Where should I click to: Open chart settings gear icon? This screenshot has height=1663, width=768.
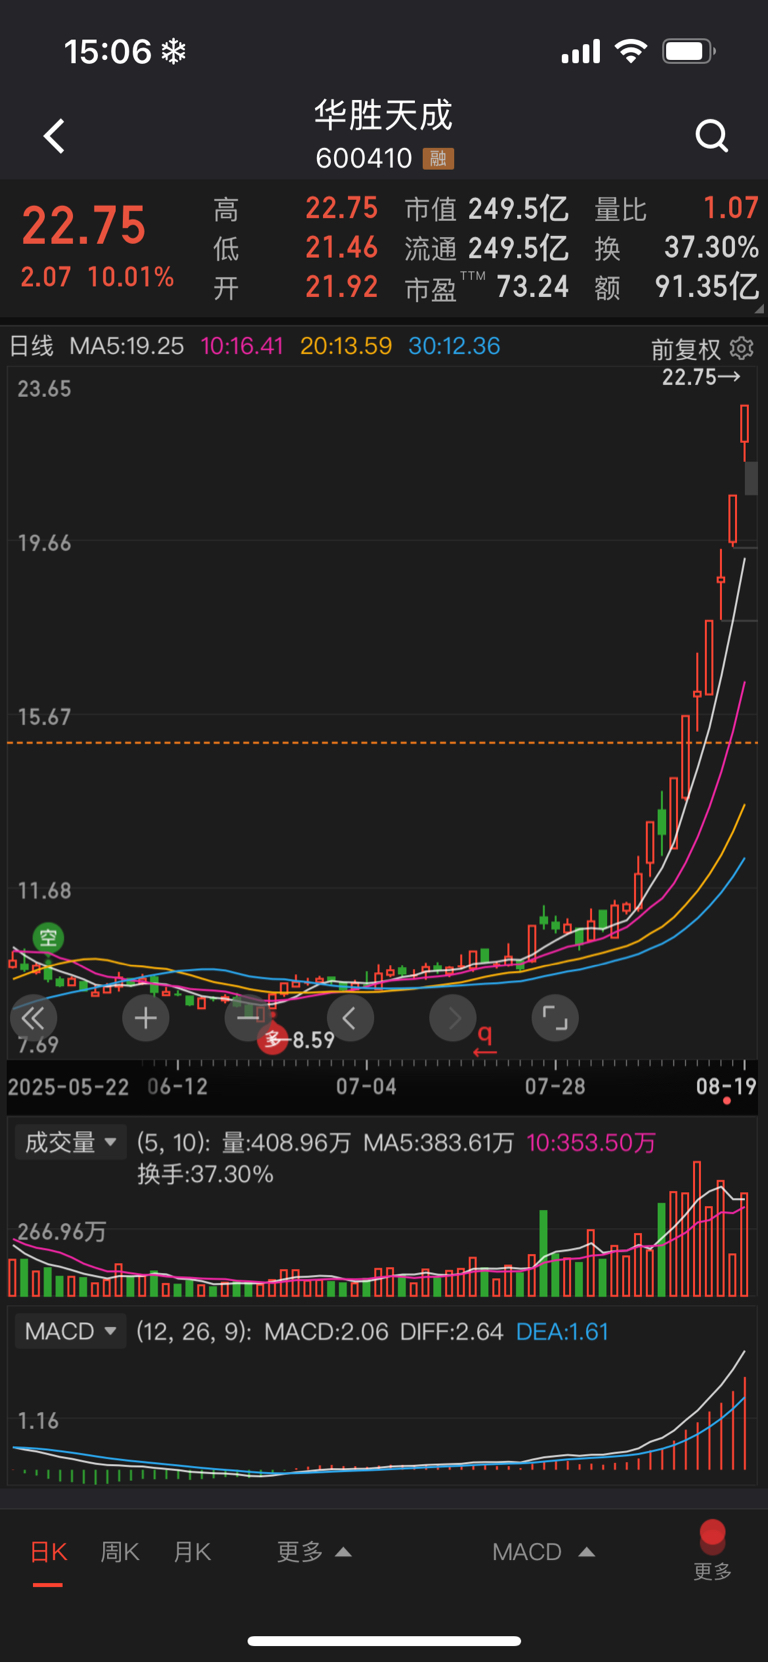742,348
